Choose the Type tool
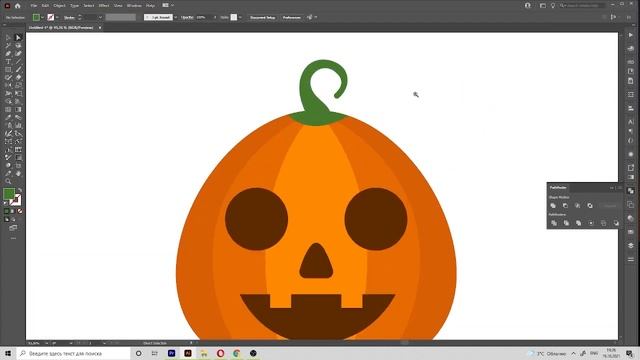 (8, 61)
